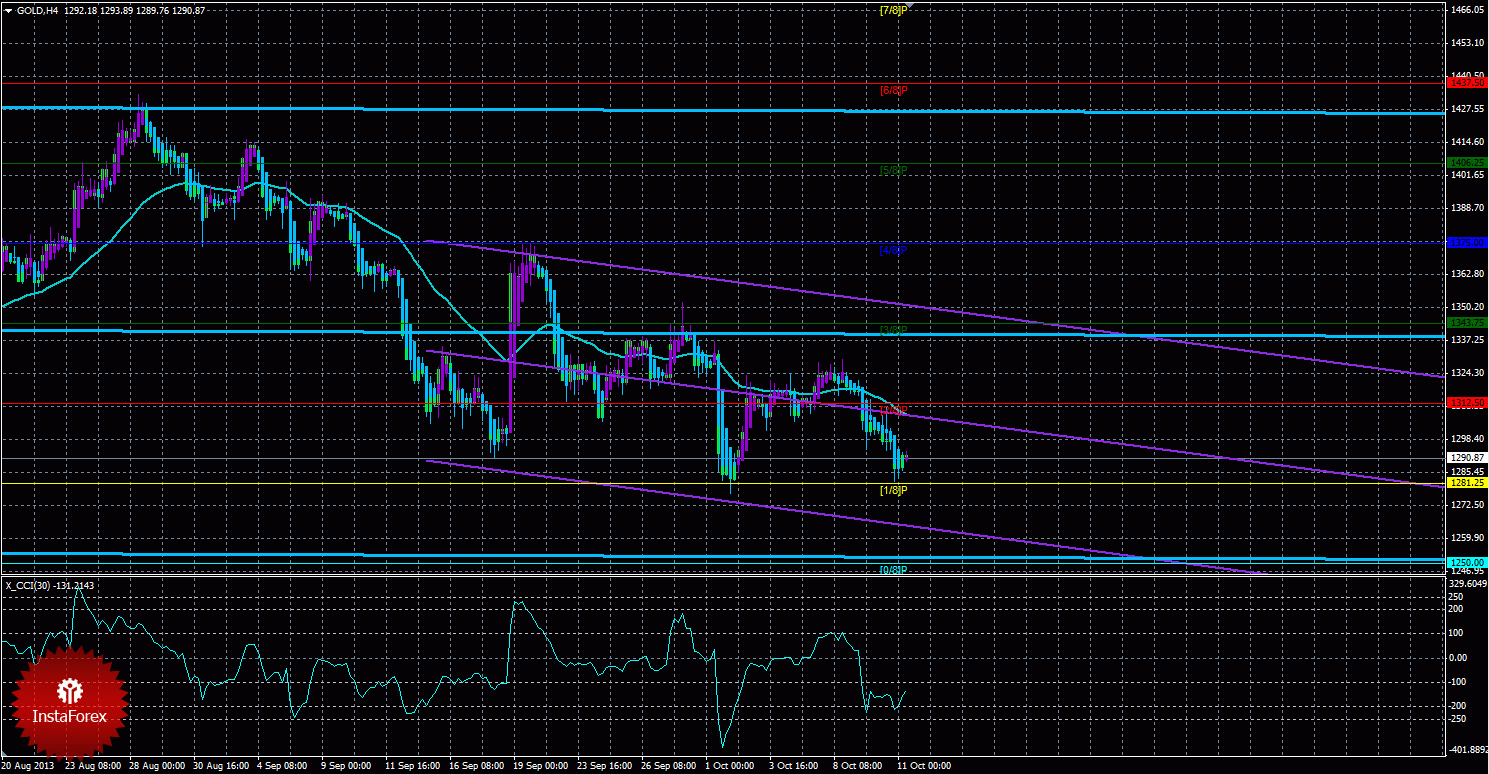This screenshot has width=1489, height=774.
Task: Click the 1259.90 price scale value
Action: click(1467, 538)
